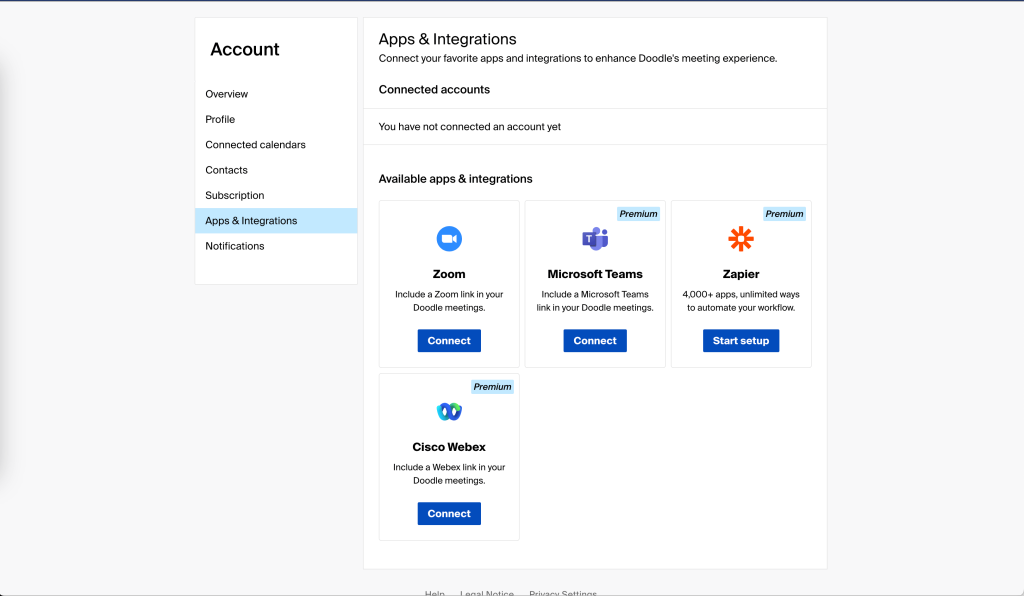Click the Cisco Webex logo icon
This screenshot has width=1024, height=596.
[449, 411]
